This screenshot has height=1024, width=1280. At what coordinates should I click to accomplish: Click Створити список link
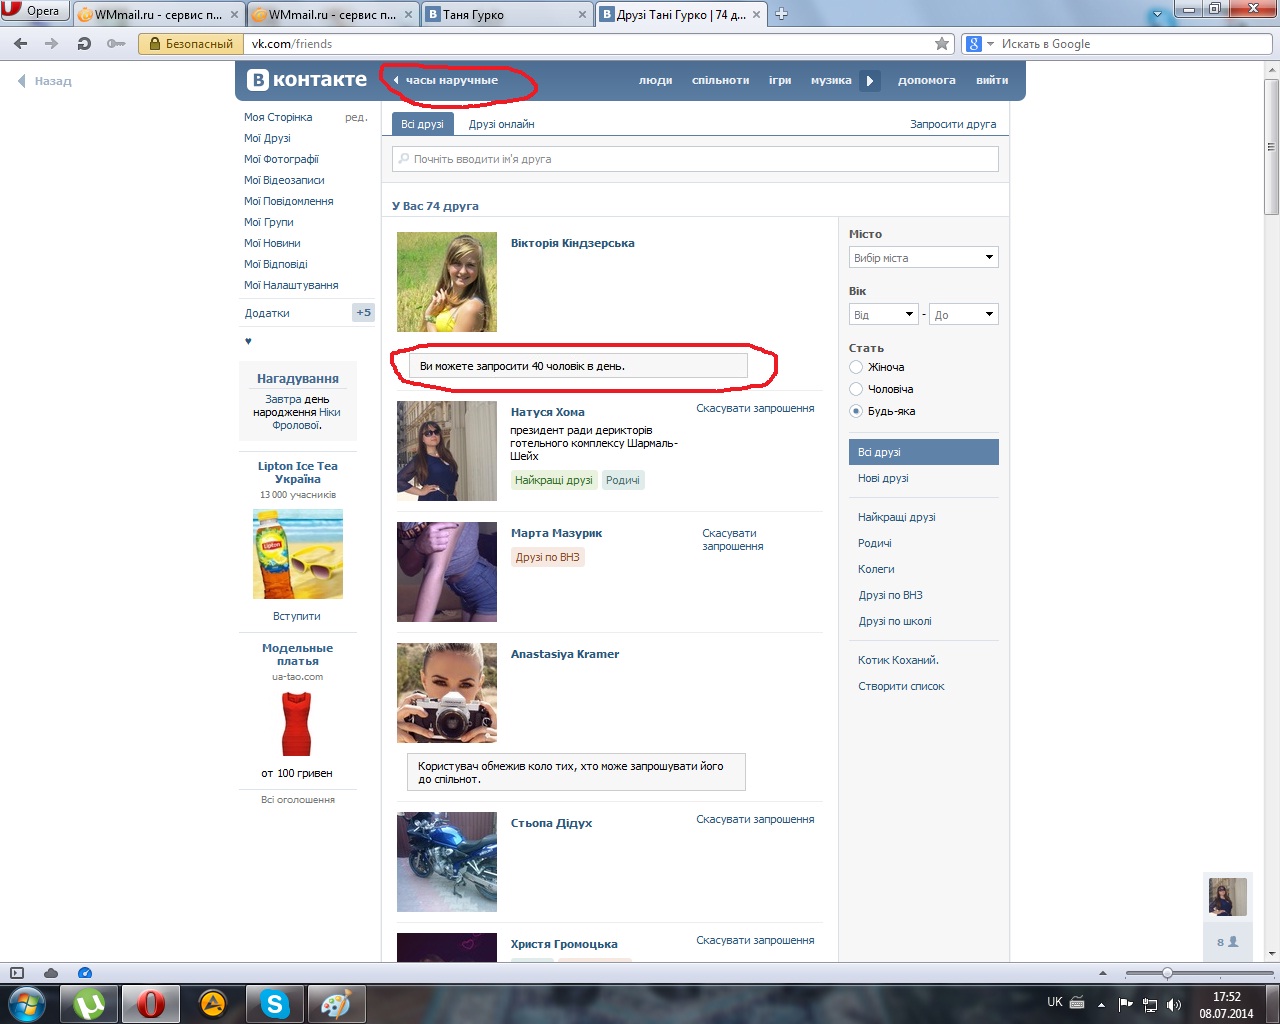[x=901, y=686]
